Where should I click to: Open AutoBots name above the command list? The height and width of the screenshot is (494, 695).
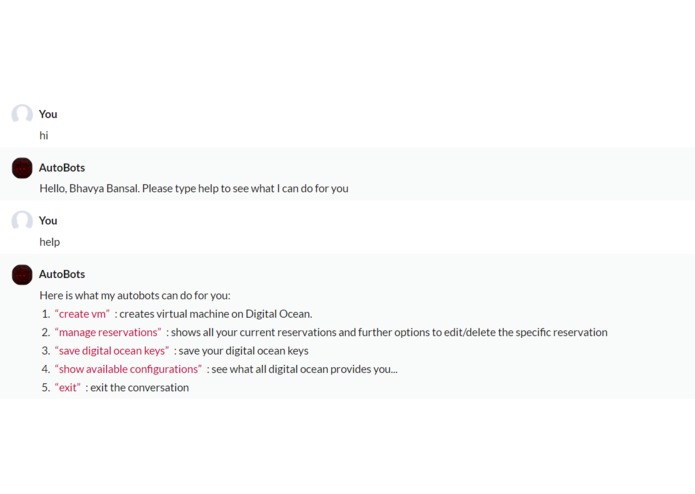click(x=62, y=274)
